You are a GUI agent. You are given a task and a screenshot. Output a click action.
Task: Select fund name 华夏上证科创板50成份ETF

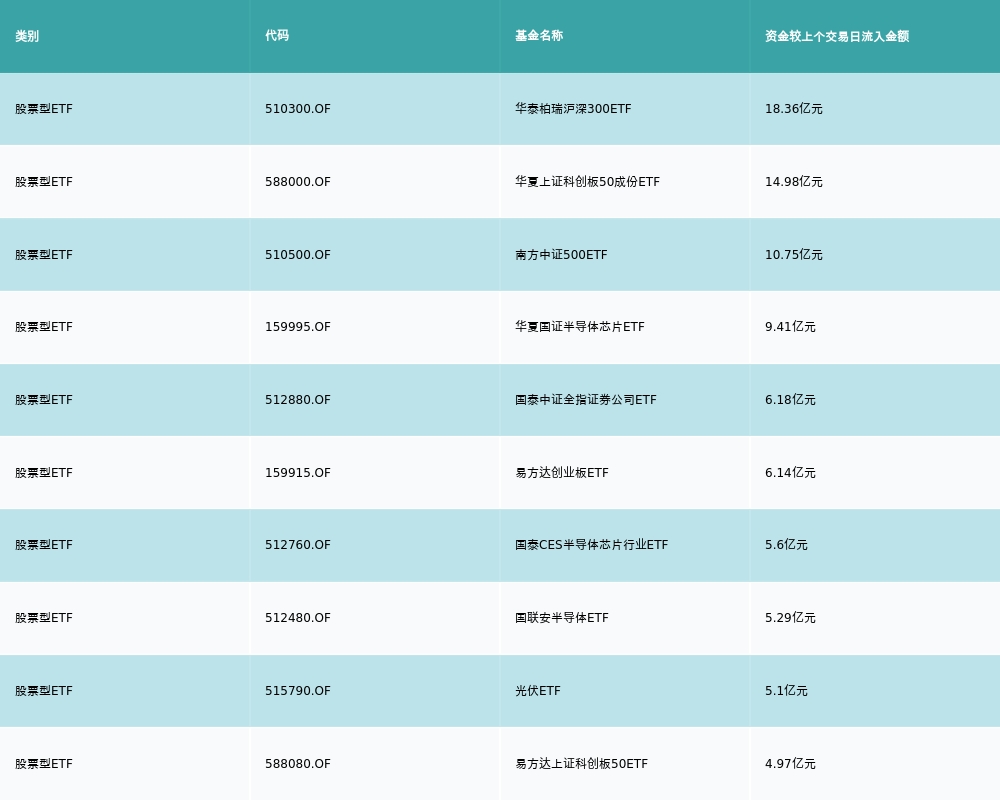point(587,182)
